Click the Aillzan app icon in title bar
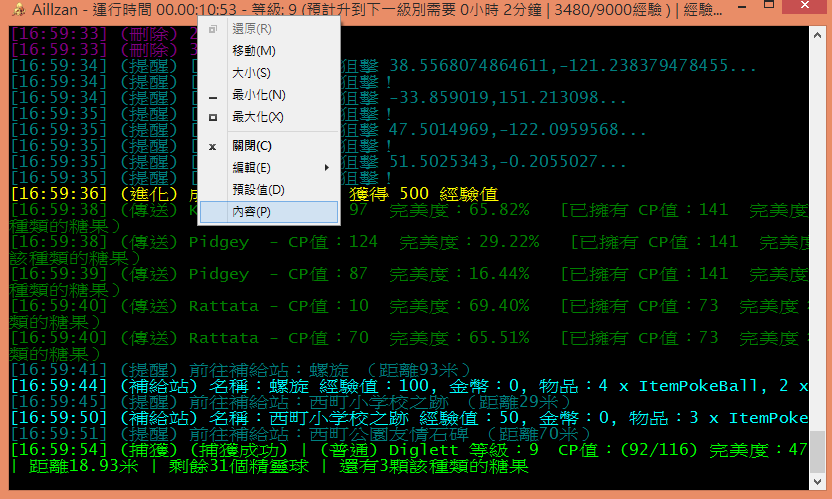 click(x=19, y=9)
